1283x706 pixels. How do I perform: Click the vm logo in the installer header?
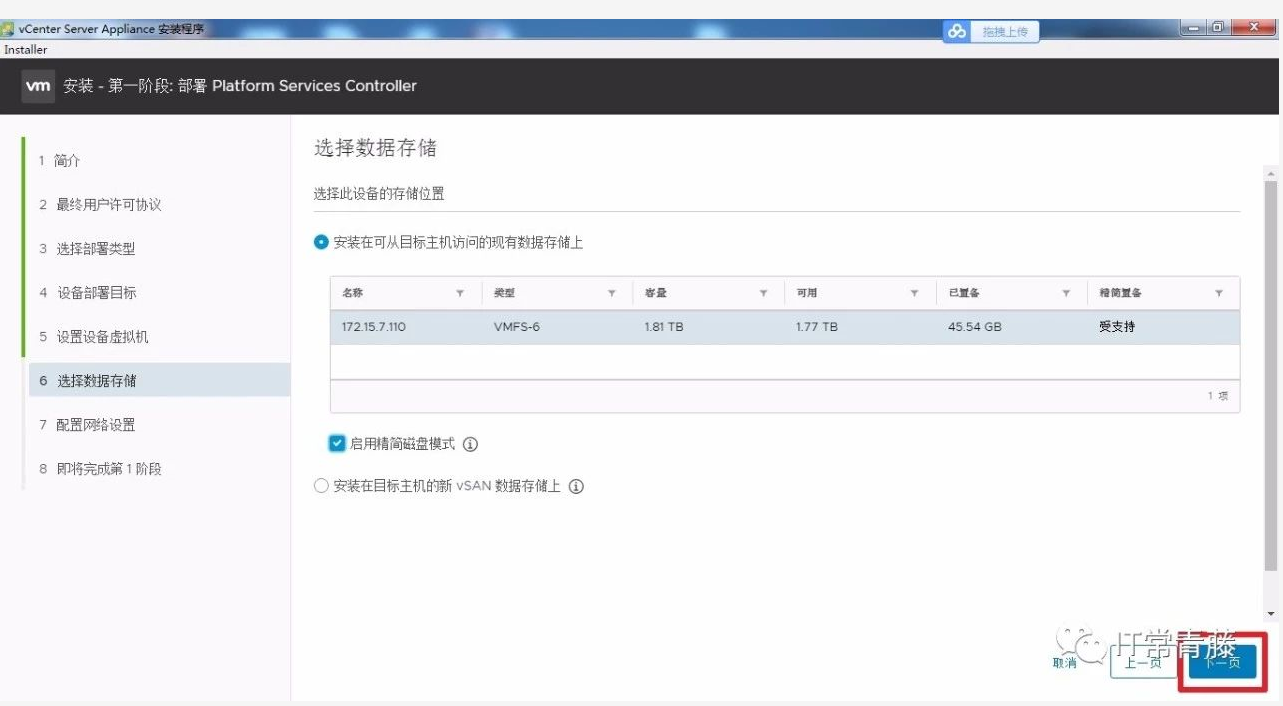click(38, 86)
